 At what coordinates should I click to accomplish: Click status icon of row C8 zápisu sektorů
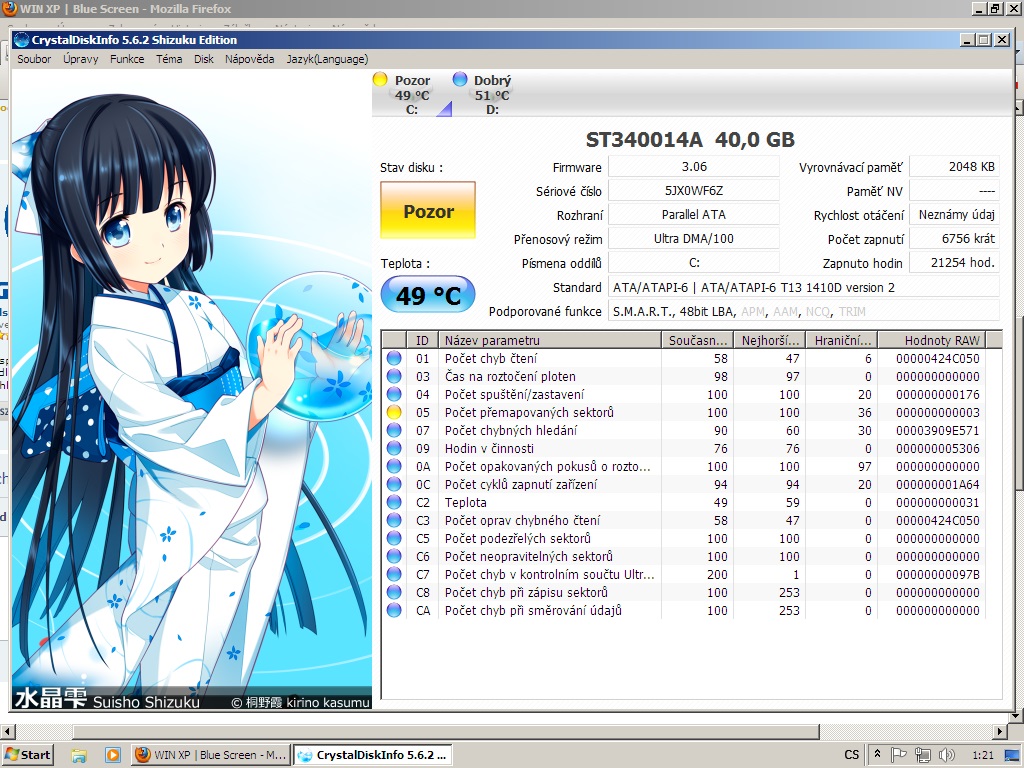coord(394,592)
